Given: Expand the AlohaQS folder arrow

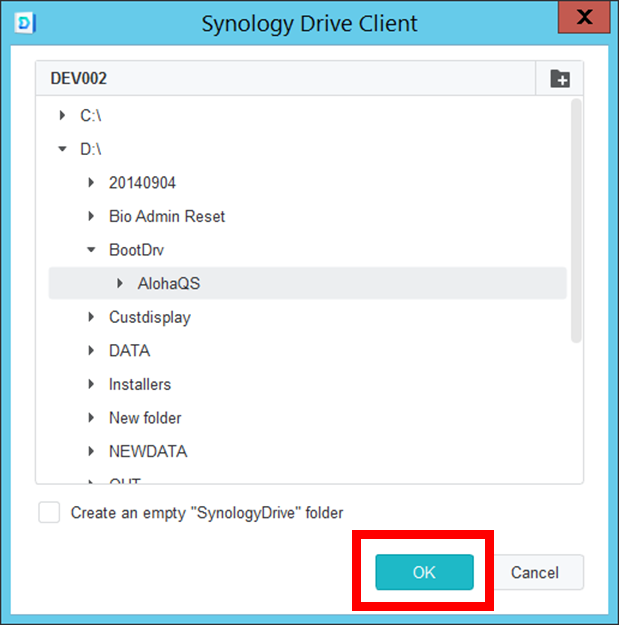Looking at the screenshot, I should [120, 283].
